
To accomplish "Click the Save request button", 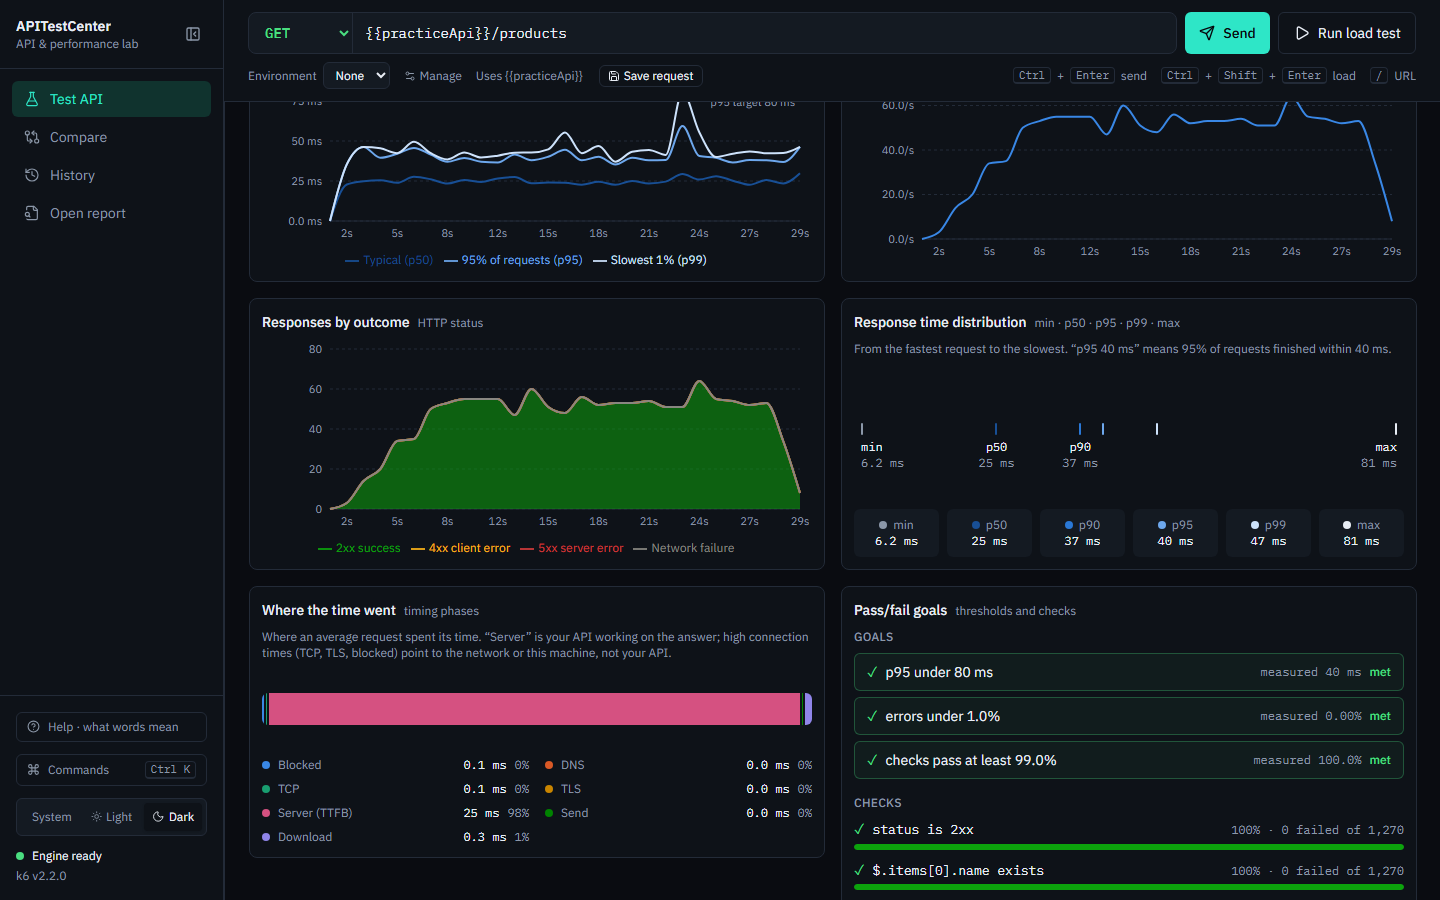I will pos(651,76).
